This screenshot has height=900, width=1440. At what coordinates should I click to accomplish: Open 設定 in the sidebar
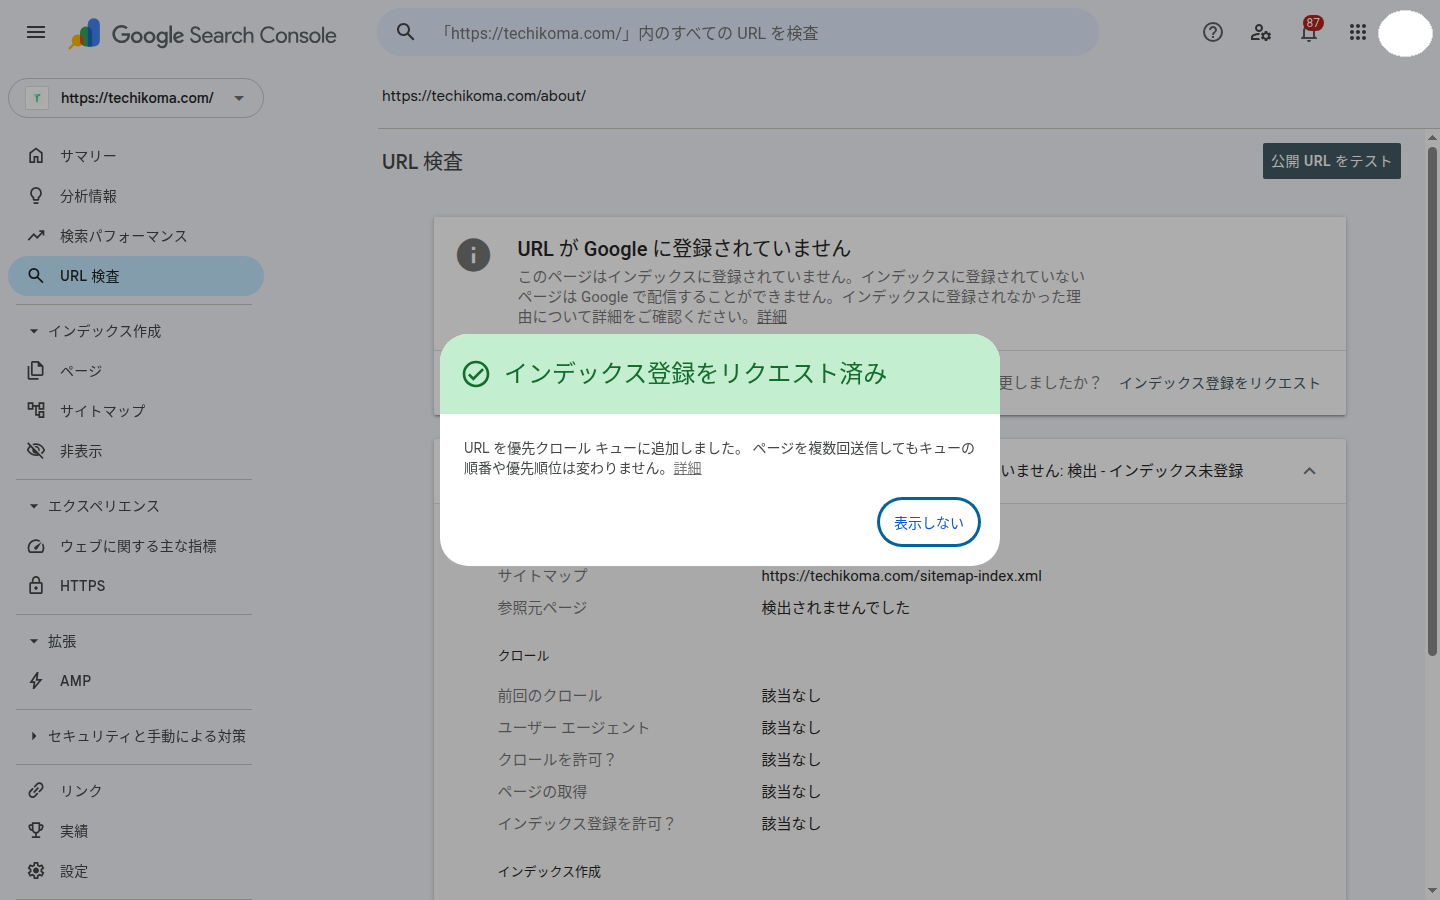tap(136, 870)
